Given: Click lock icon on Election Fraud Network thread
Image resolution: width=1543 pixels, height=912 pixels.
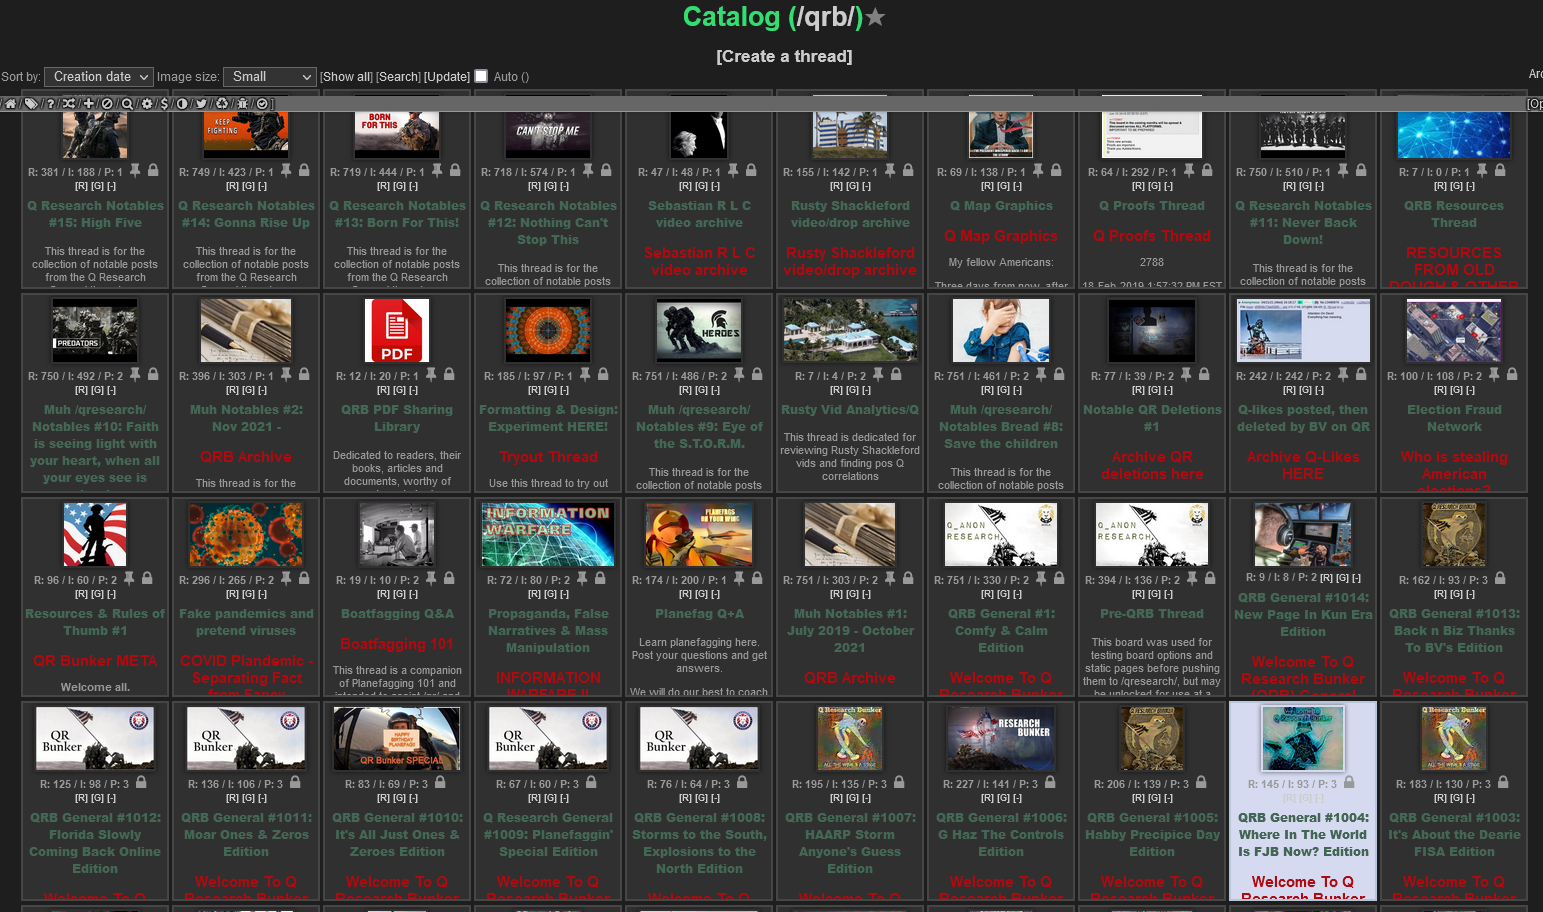Looking at the screenshot, I should pyautogui.click(x=1512, y=375).
